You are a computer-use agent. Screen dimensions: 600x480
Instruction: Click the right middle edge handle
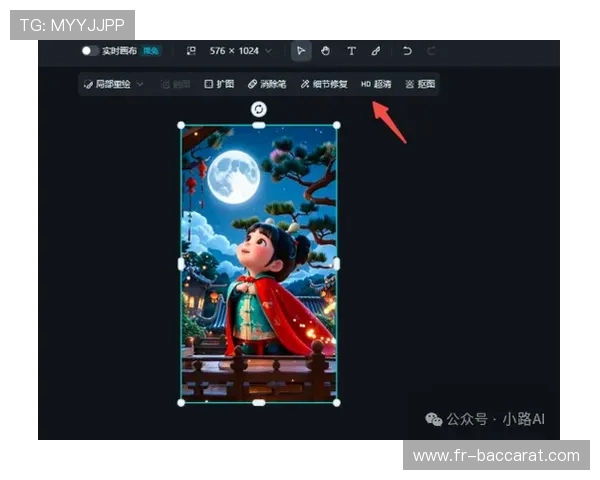pos(337,264)
